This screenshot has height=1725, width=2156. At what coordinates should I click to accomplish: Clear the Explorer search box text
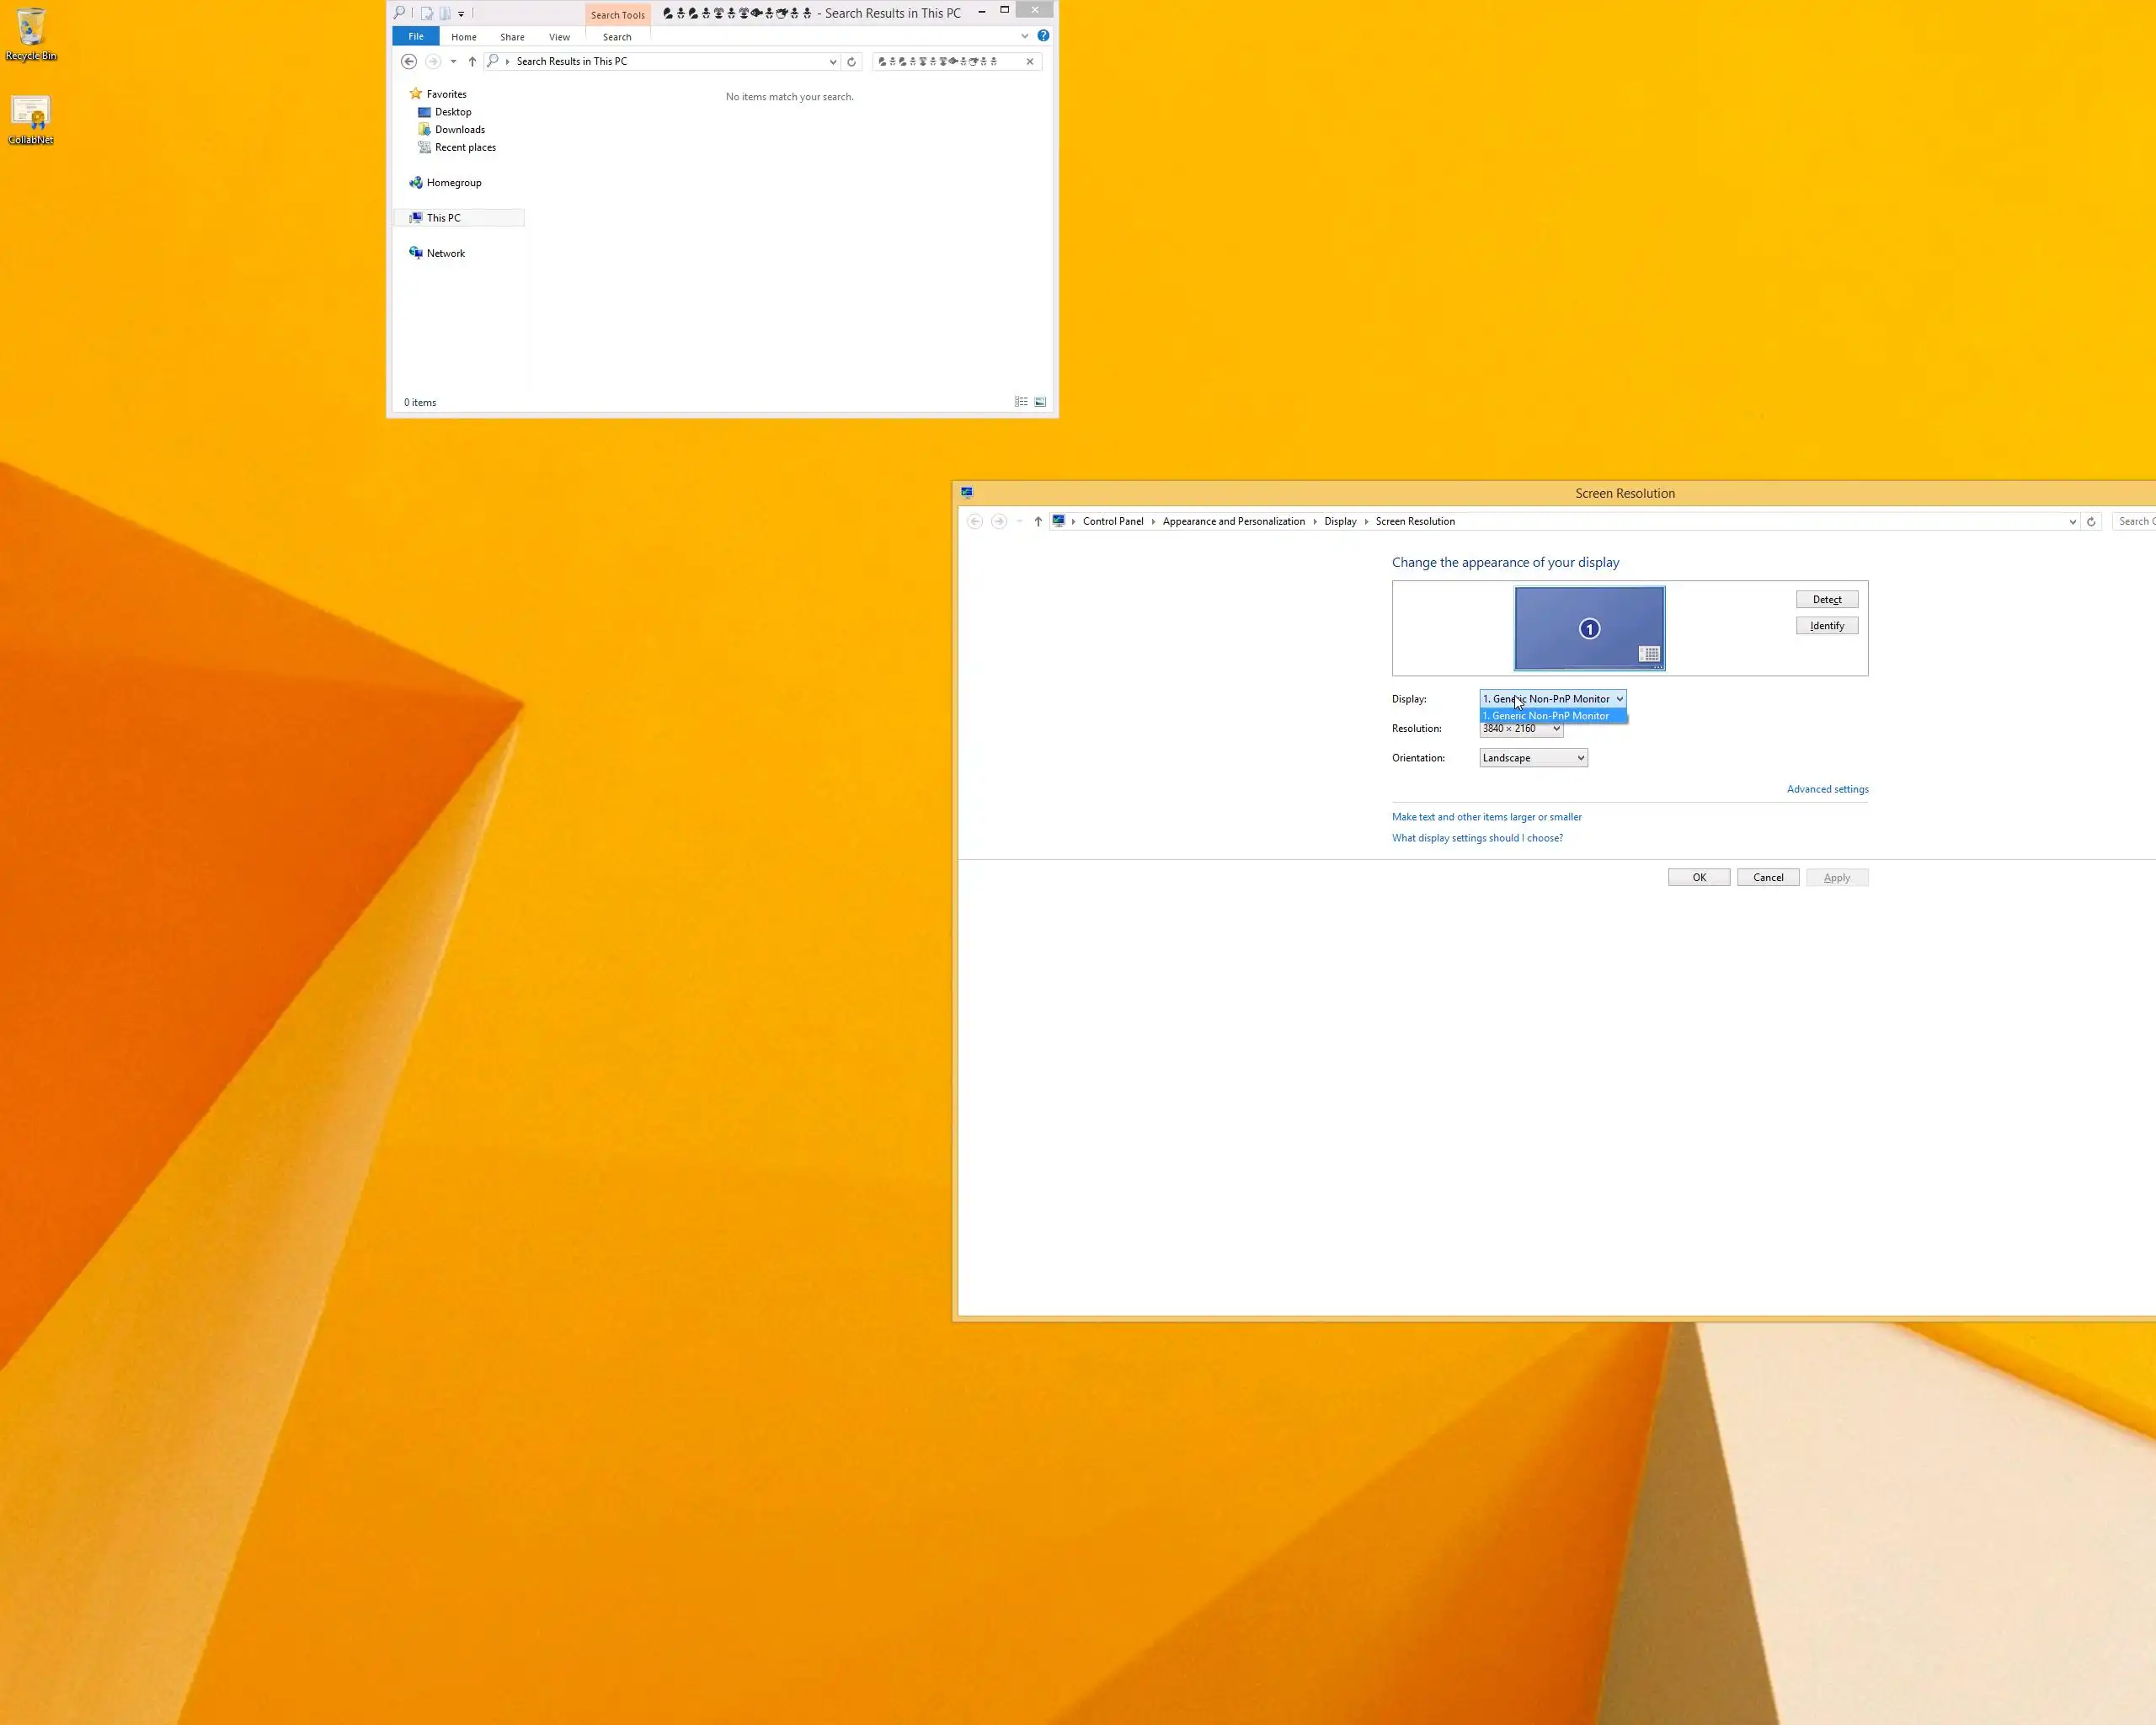(1030, 62)
